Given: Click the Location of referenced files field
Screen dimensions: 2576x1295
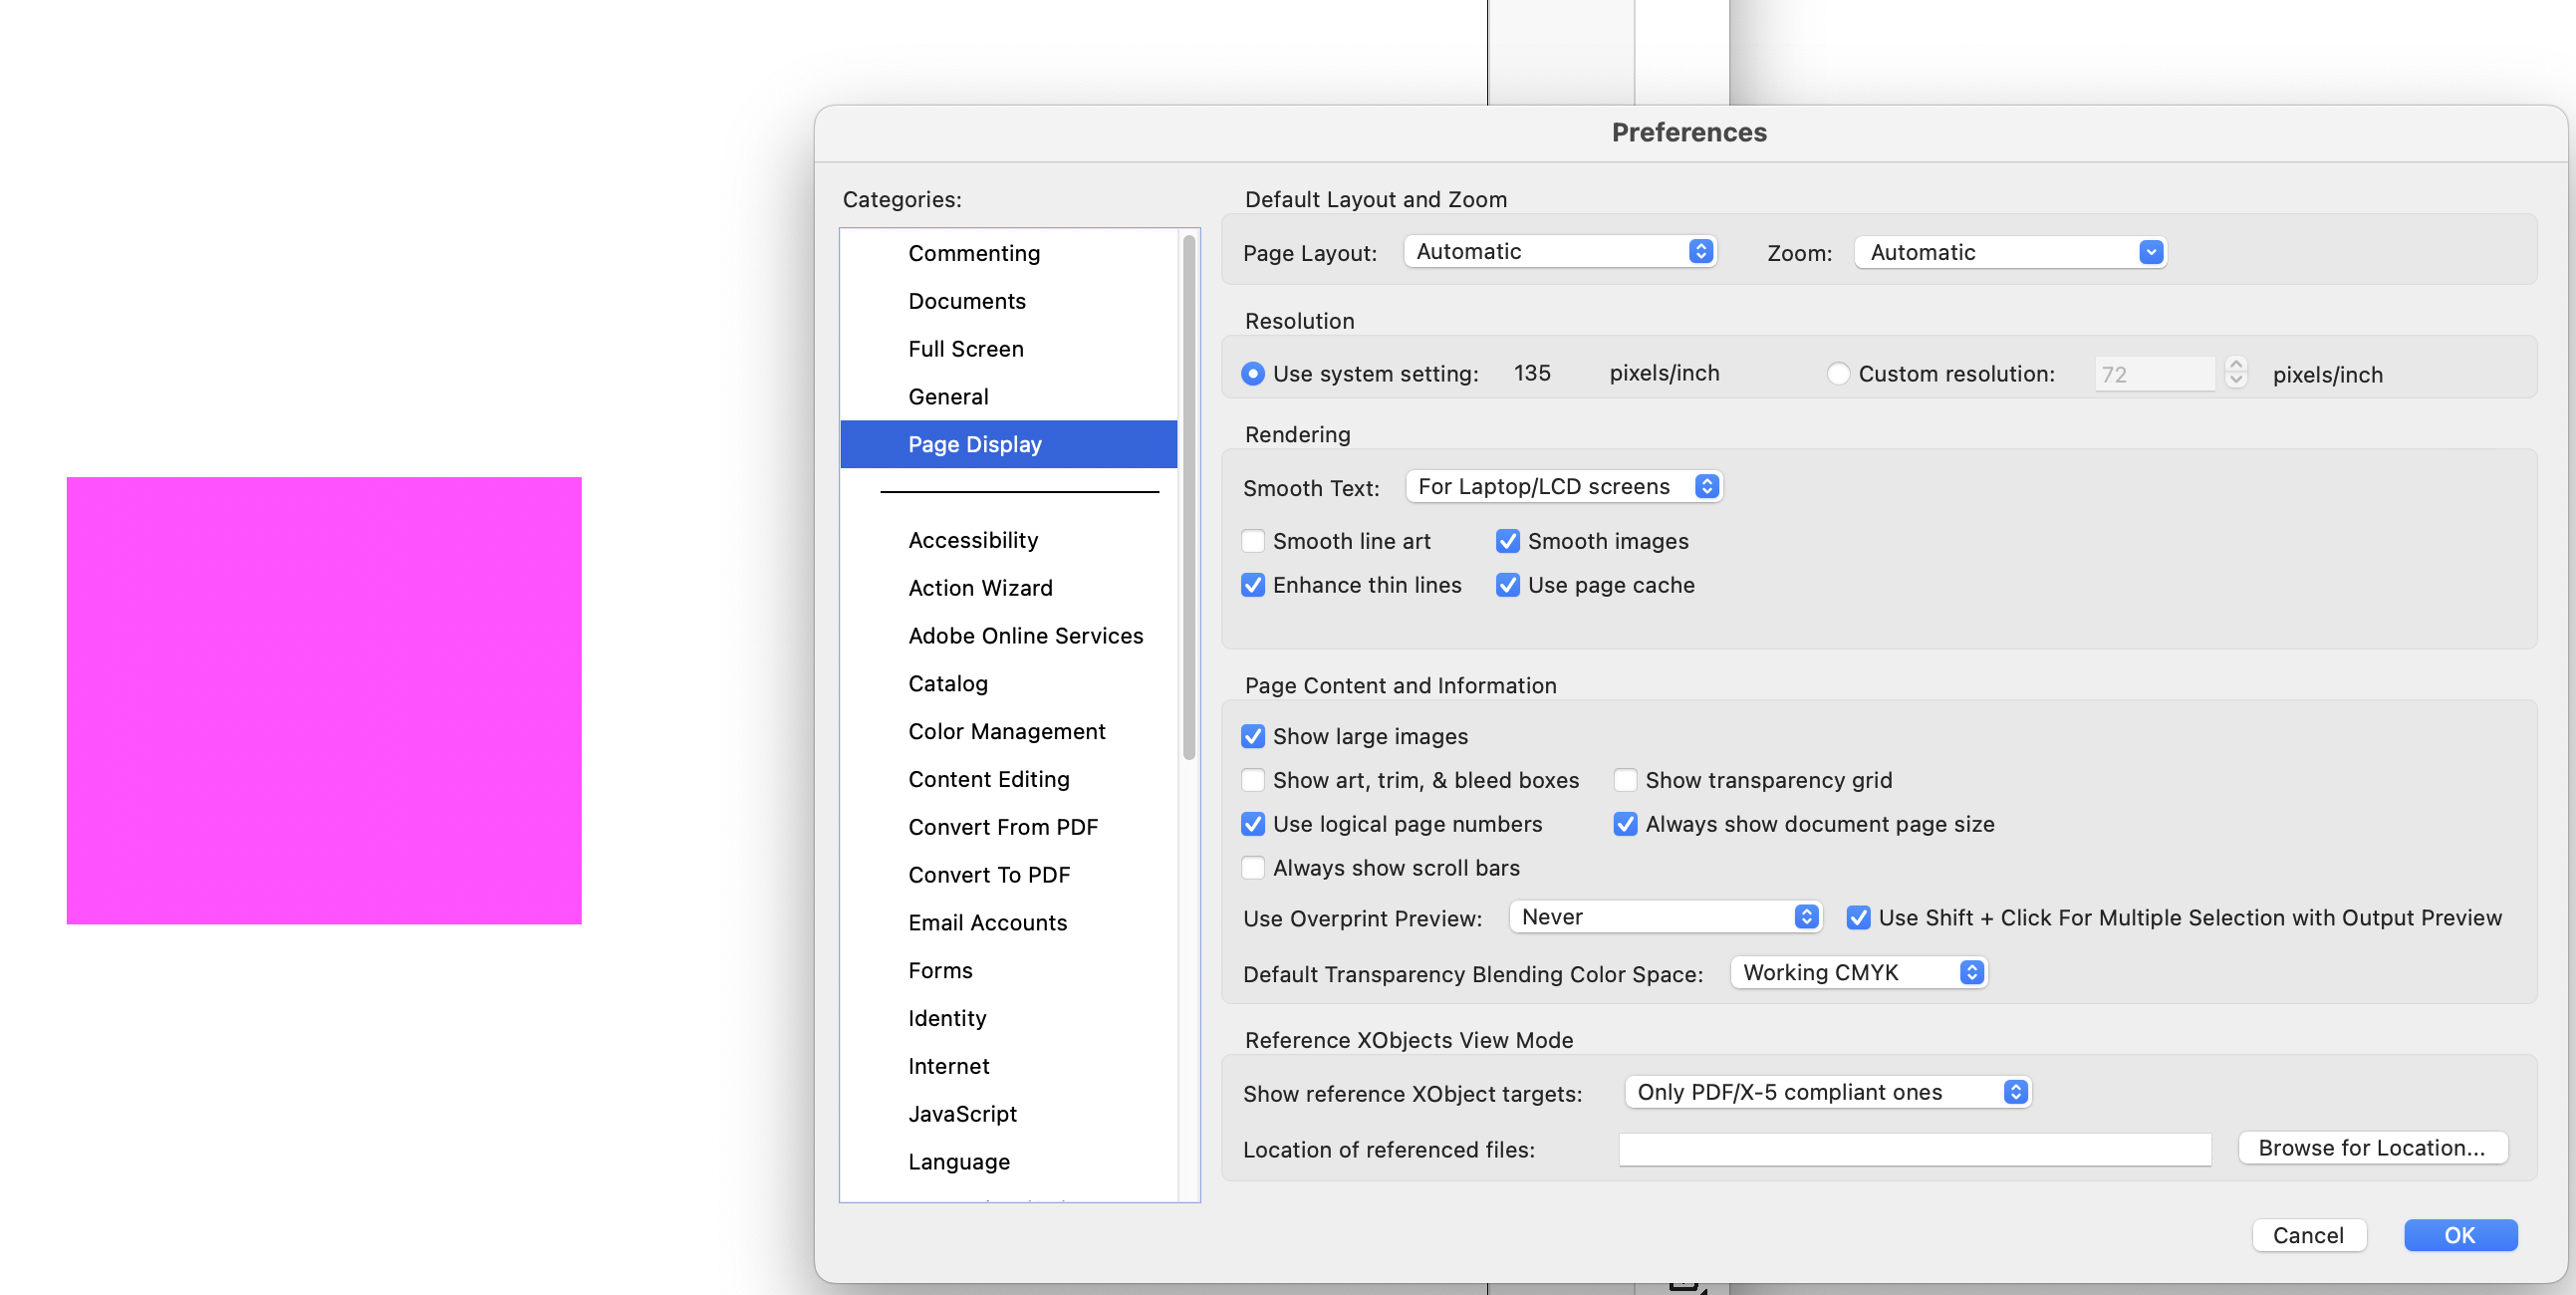Looking at the screenshot, I should click(1914, 1149).
